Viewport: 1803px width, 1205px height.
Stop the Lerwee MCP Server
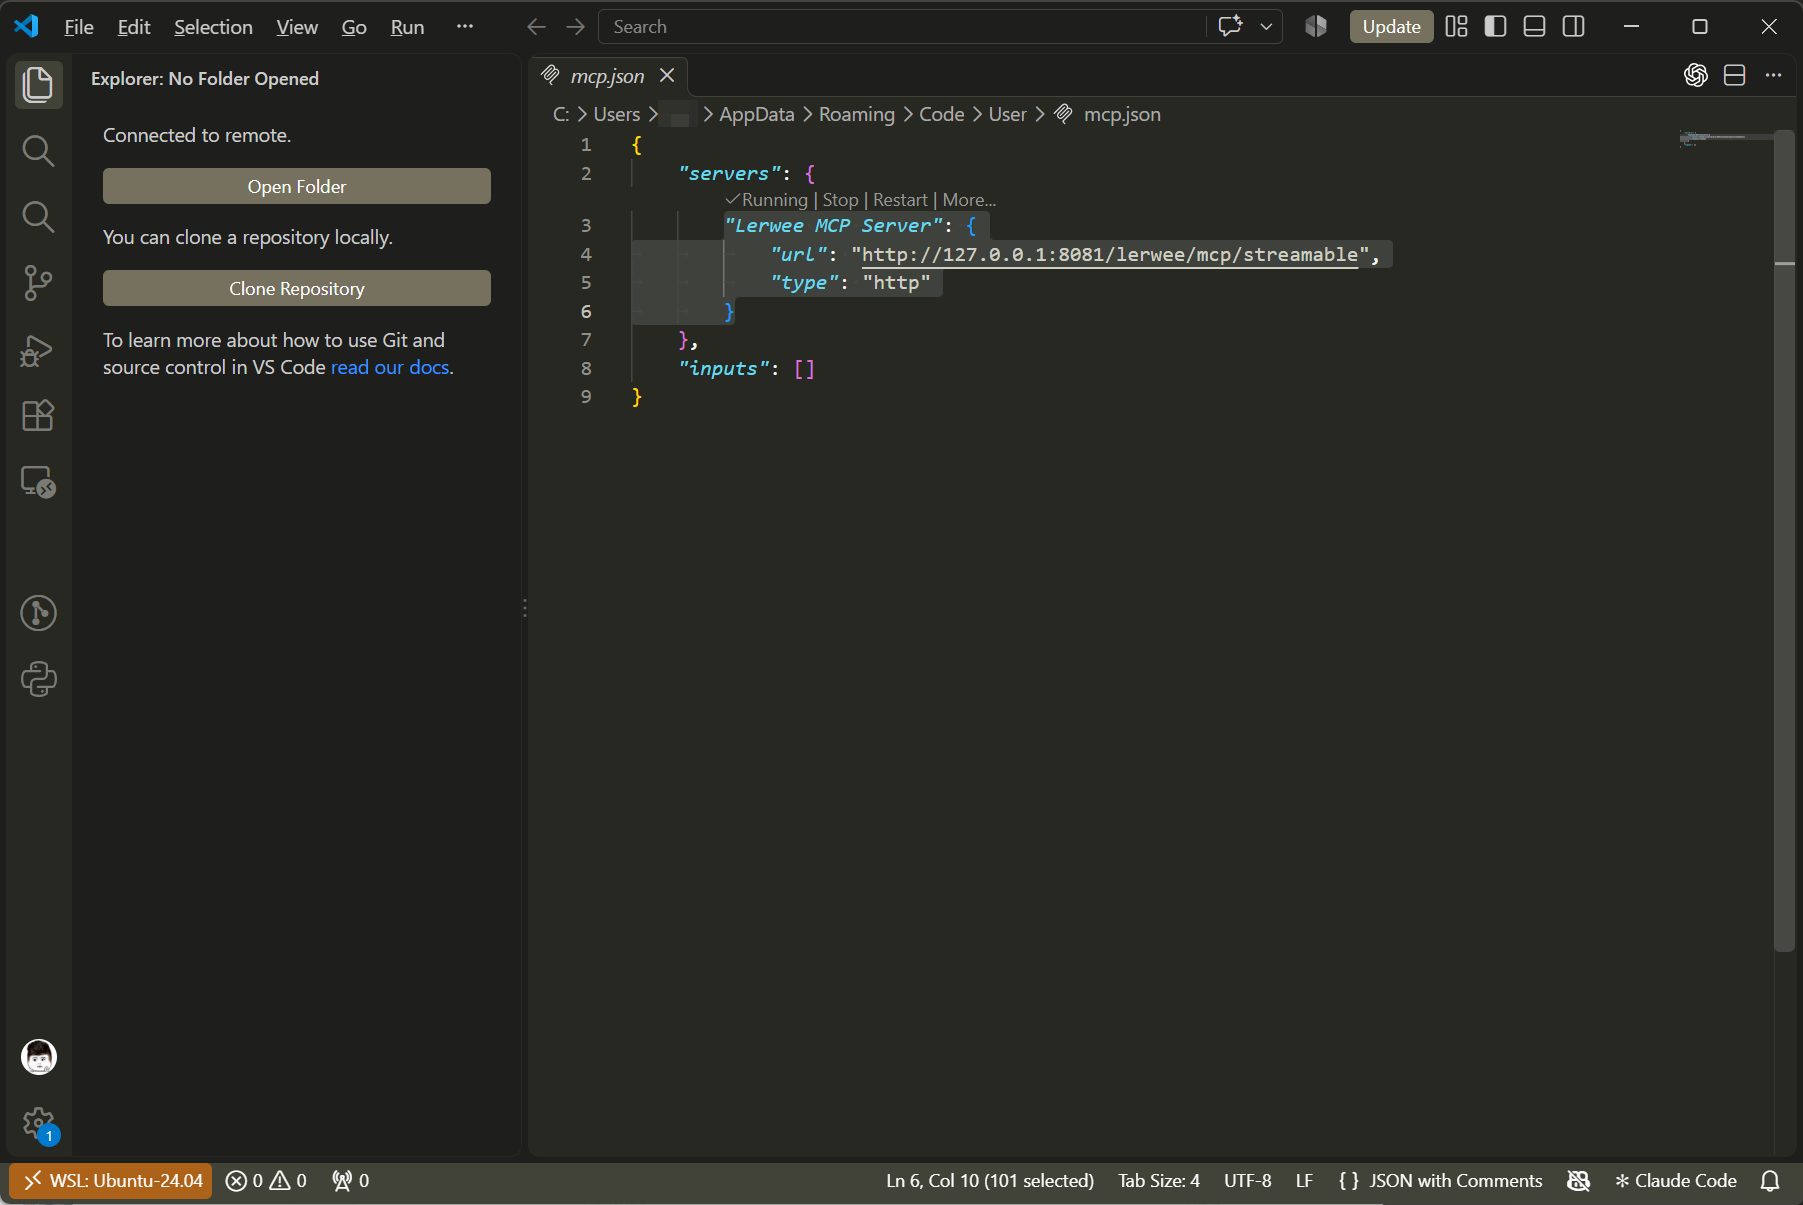pyautogui.click(x=840, y=200)
